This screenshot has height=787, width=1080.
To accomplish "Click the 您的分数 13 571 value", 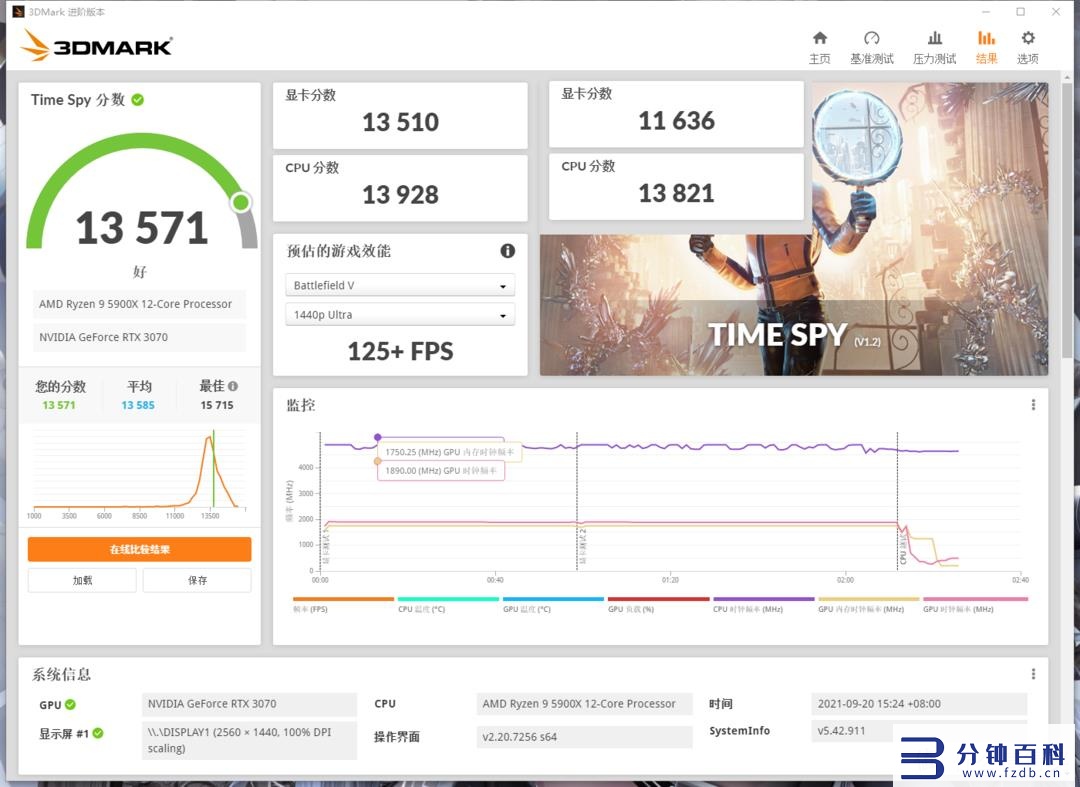I will (x=59, y=405).
